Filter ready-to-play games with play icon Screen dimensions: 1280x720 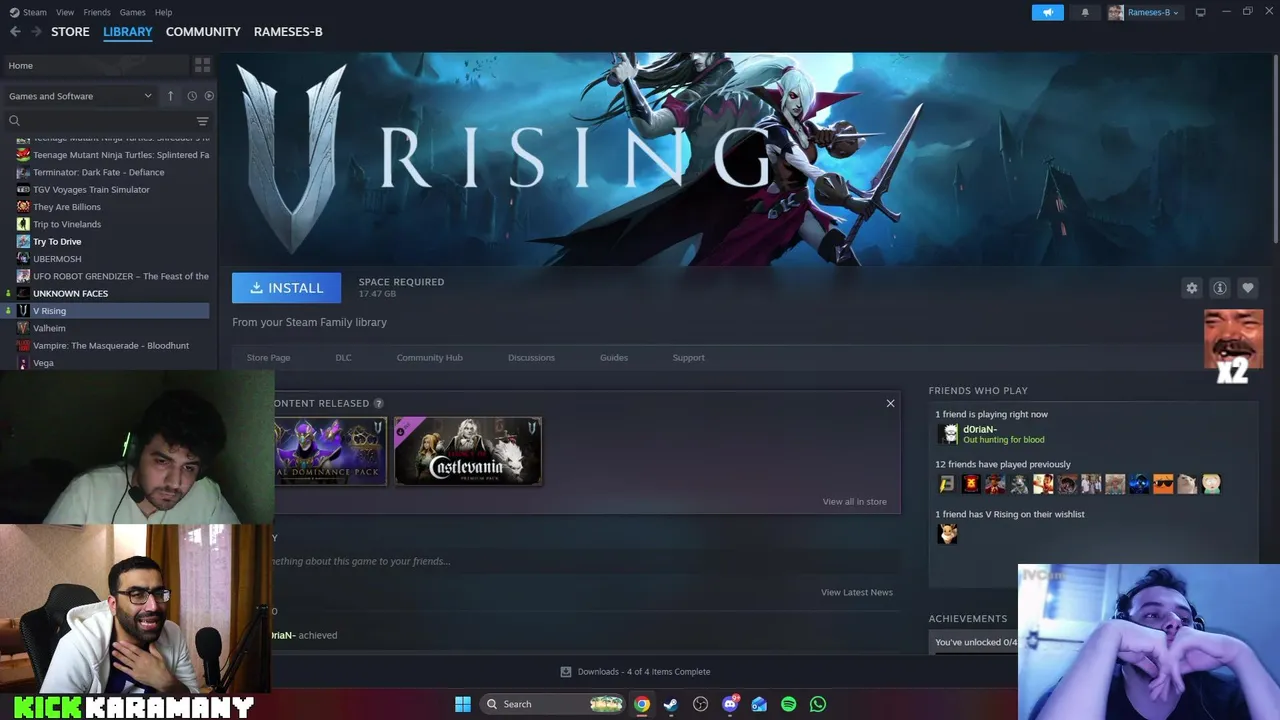(209, 96)
